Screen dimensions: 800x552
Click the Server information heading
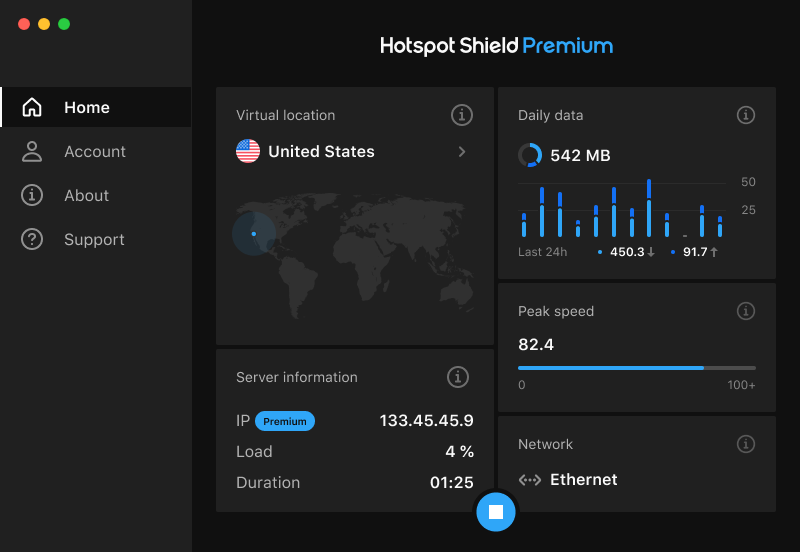pyautogui.click(x=297, y=377)
